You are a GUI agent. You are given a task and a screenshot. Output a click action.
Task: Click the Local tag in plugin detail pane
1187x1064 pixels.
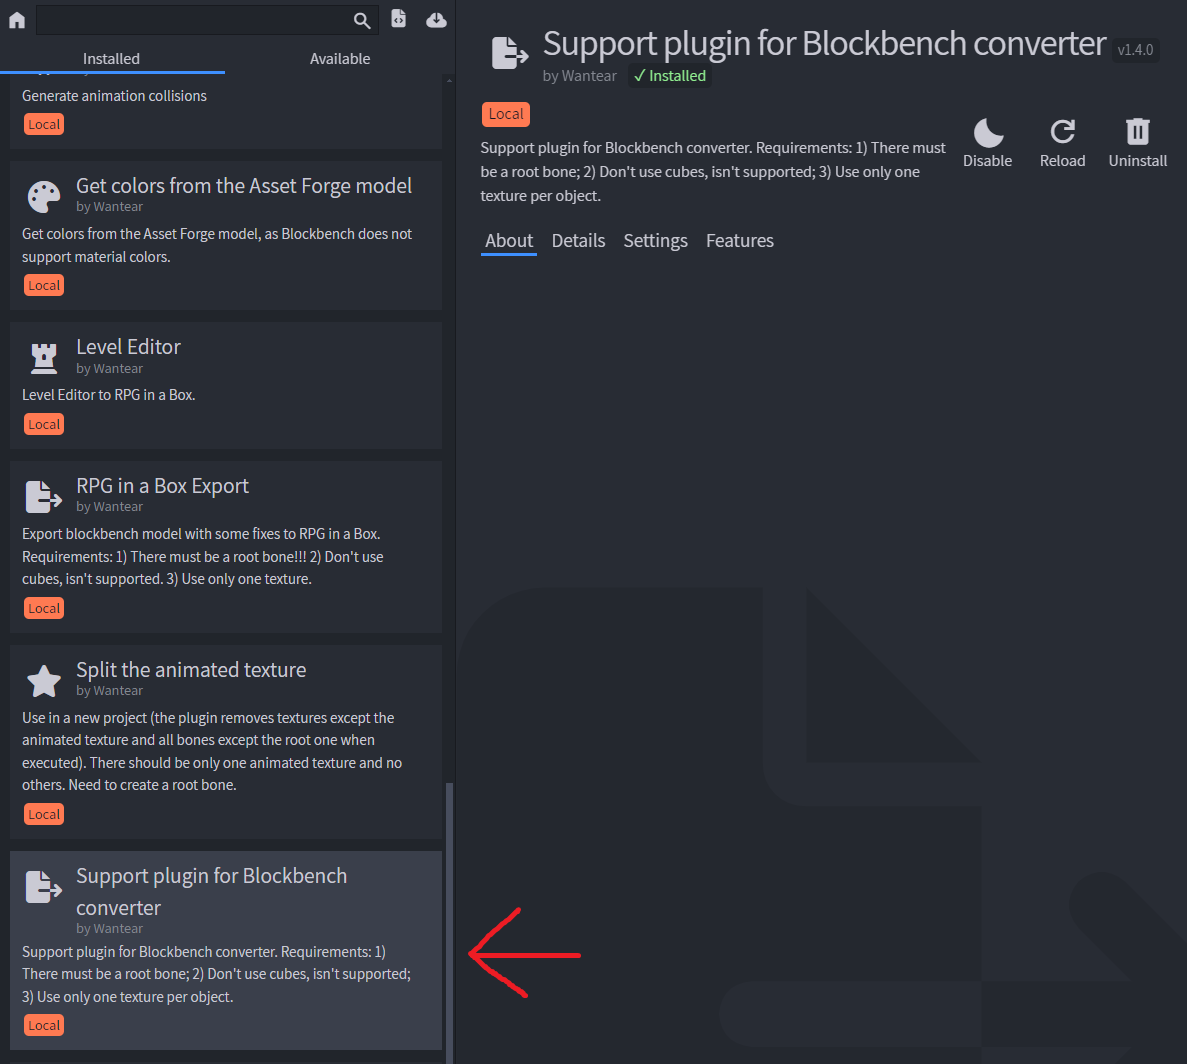[506, 114]
